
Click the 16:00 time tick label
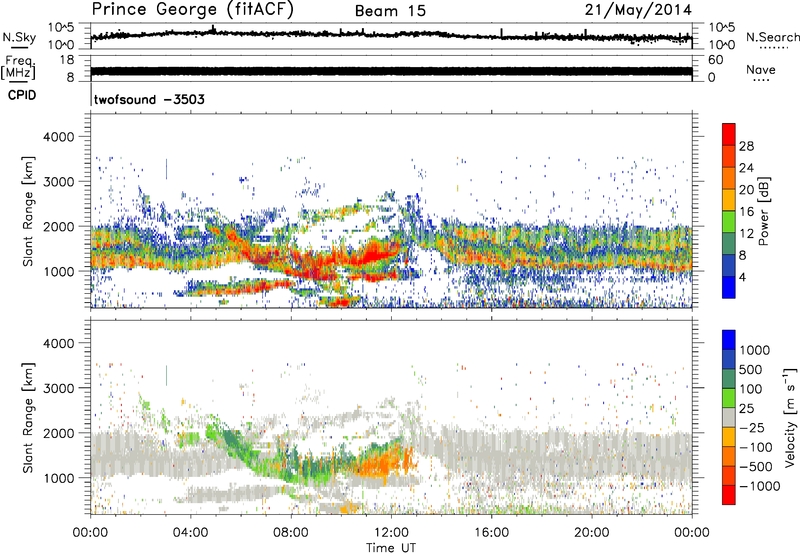491,533
